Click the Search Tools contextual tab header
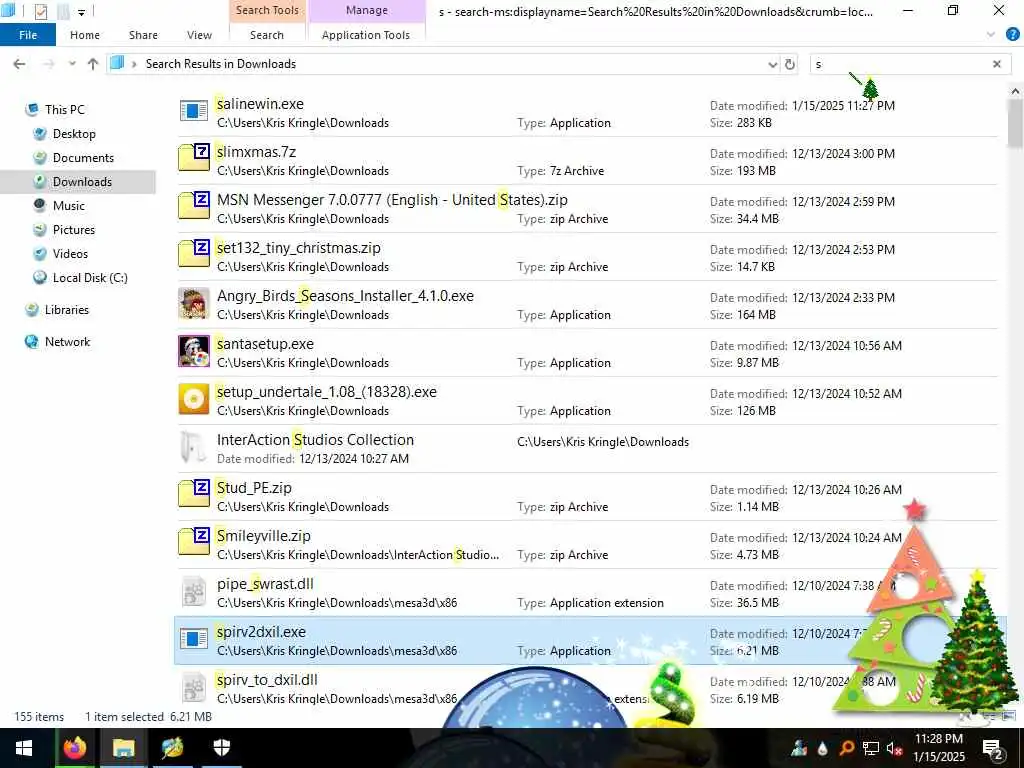 (x=267, y=10)
